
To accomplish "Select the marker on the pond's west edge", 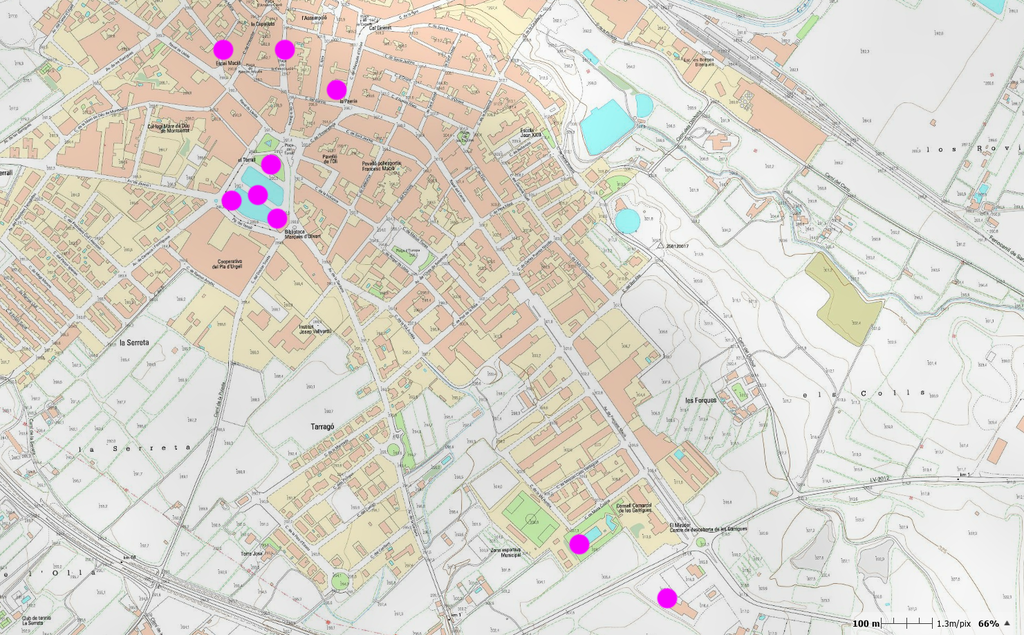I will point(231,200).
